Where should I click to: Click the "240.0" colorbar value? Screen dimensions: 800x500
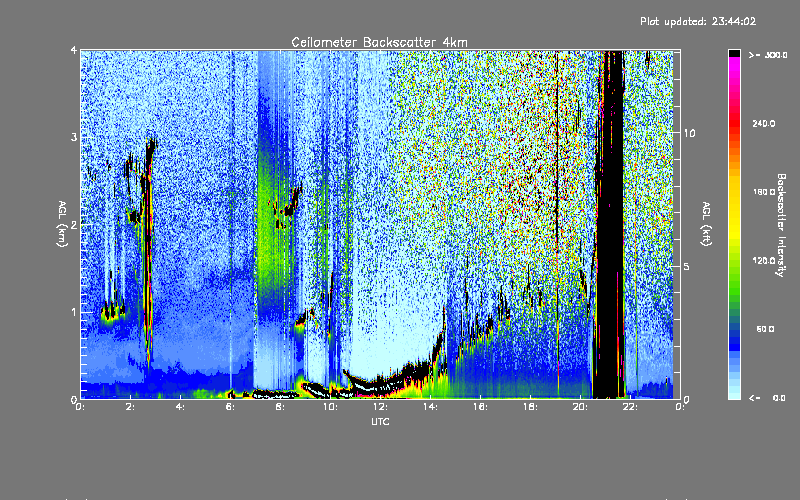point(764,123)
